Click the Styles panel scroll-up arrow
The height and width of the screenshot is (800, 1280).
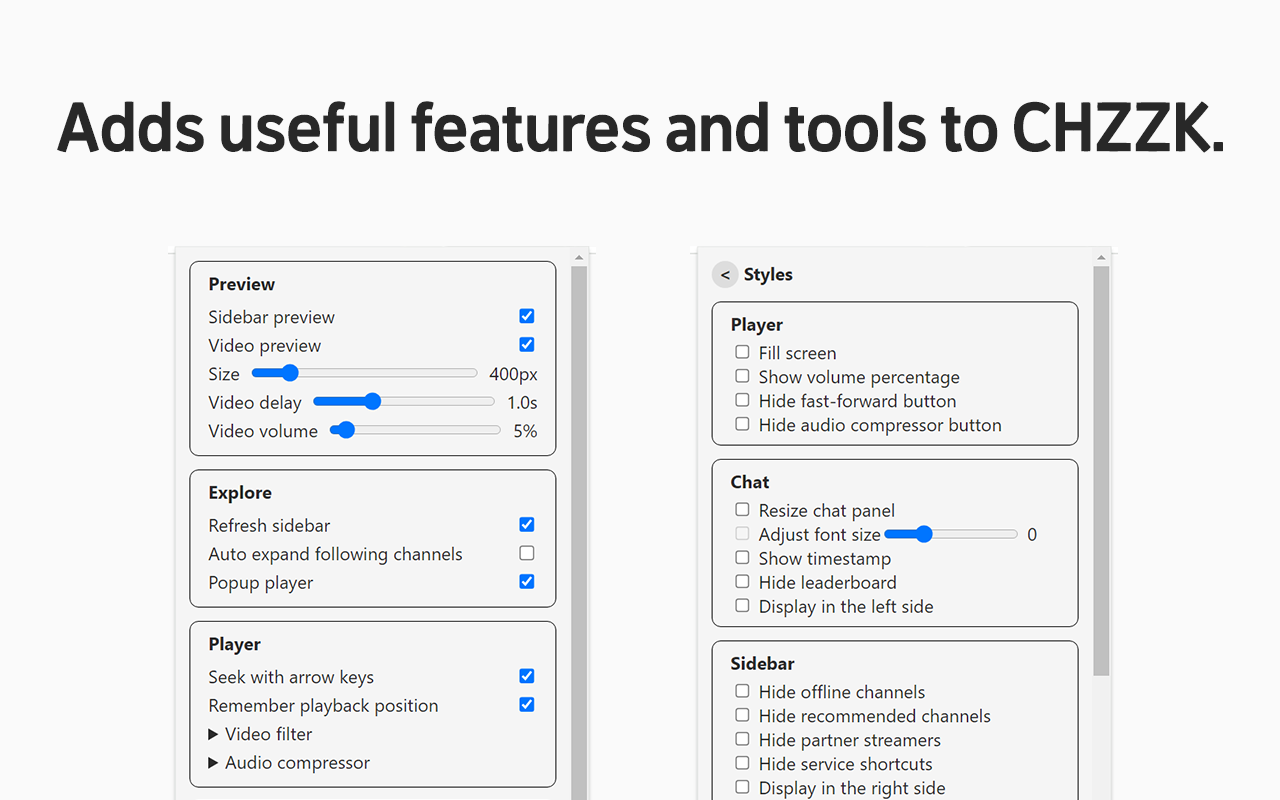coord(1101,257)
